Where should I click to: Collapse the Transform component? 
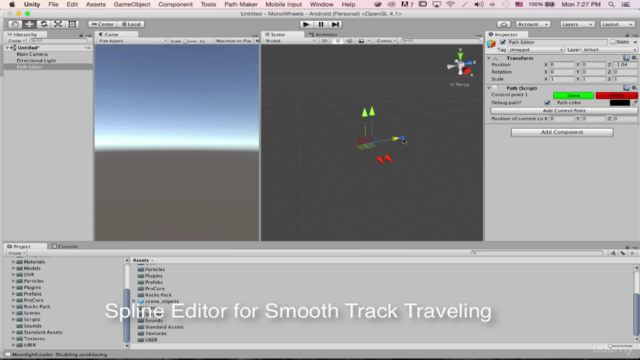coord(489,58)
